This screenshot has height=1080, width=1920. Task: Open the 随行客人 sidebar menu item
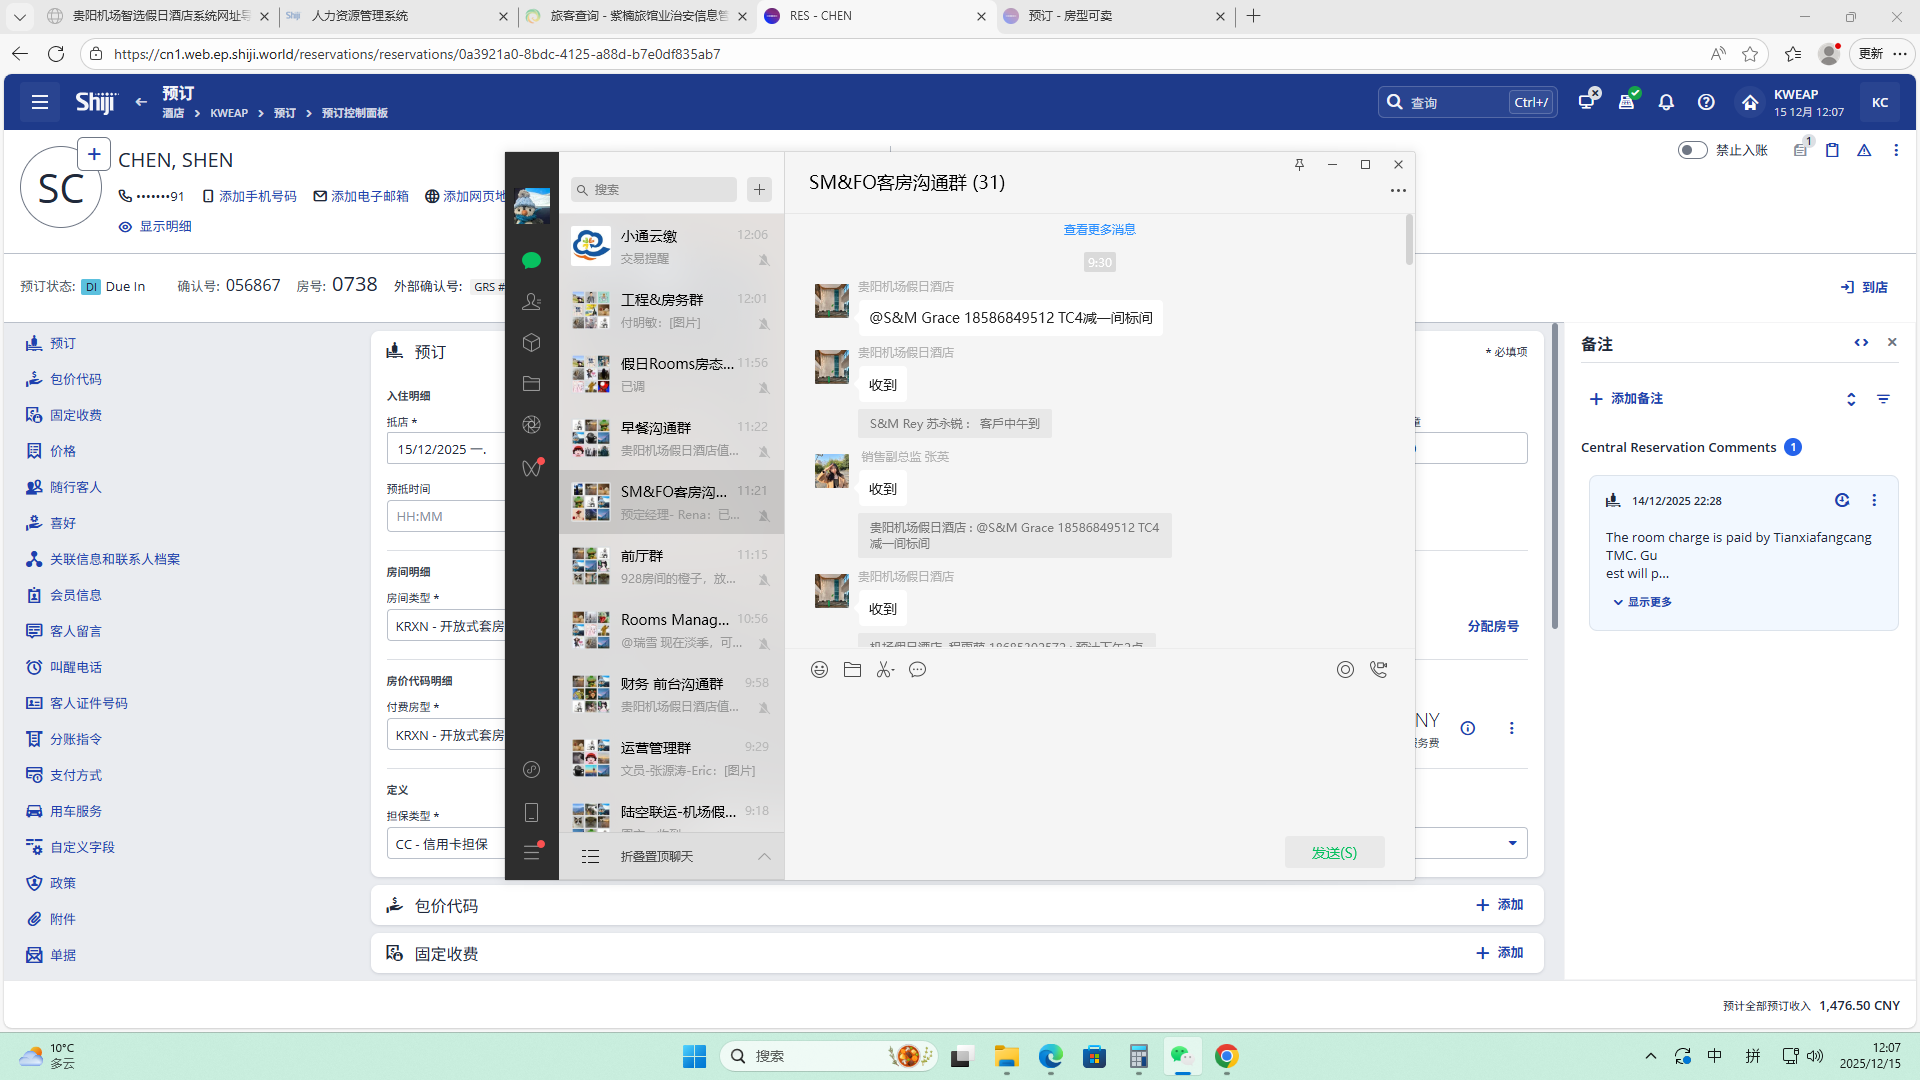(75, 487)
